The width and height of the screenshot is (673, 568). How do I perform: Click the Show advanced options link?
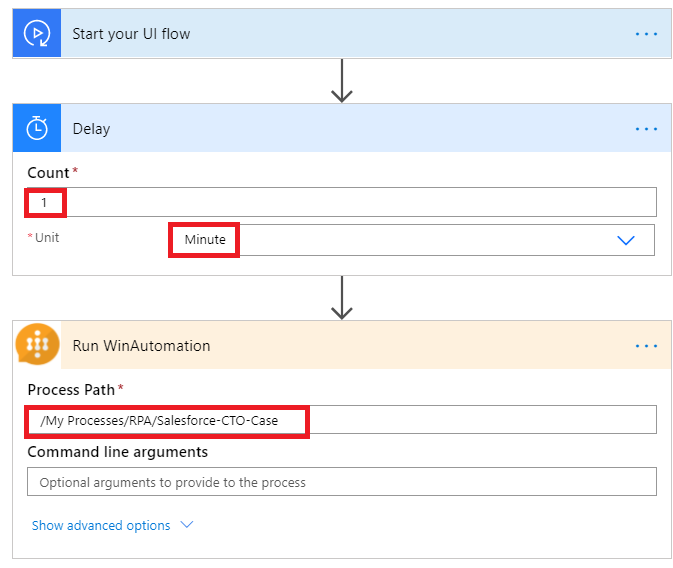pos(100,525)
